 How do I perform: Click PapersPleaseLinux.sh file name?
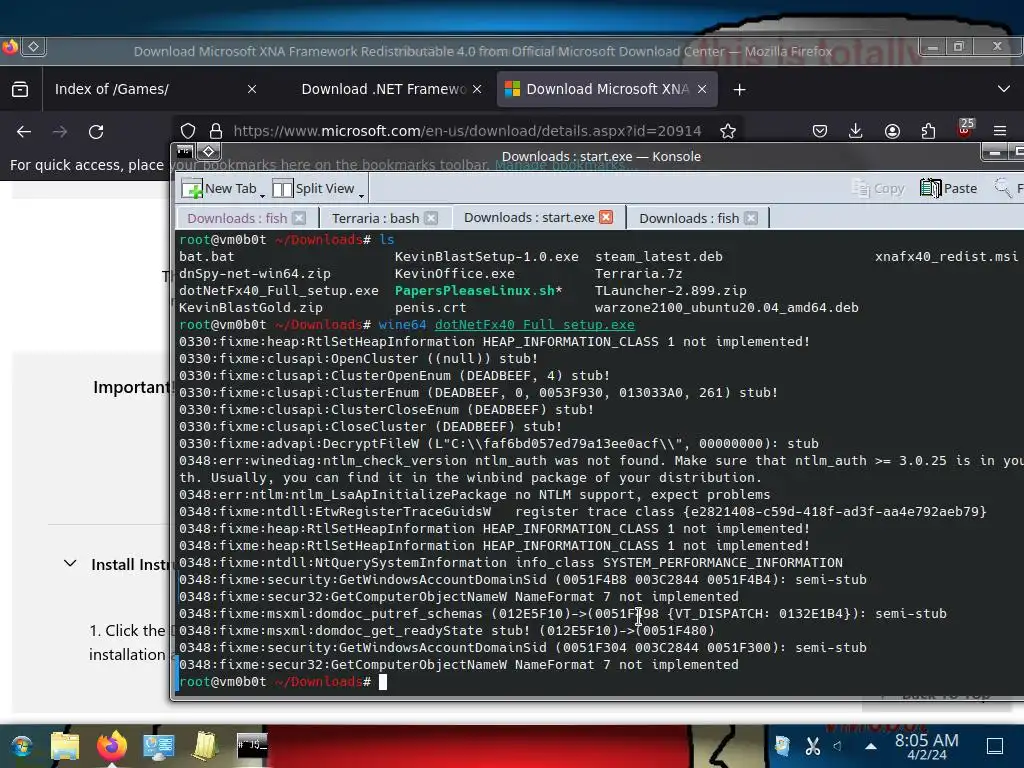coord(475,291)
